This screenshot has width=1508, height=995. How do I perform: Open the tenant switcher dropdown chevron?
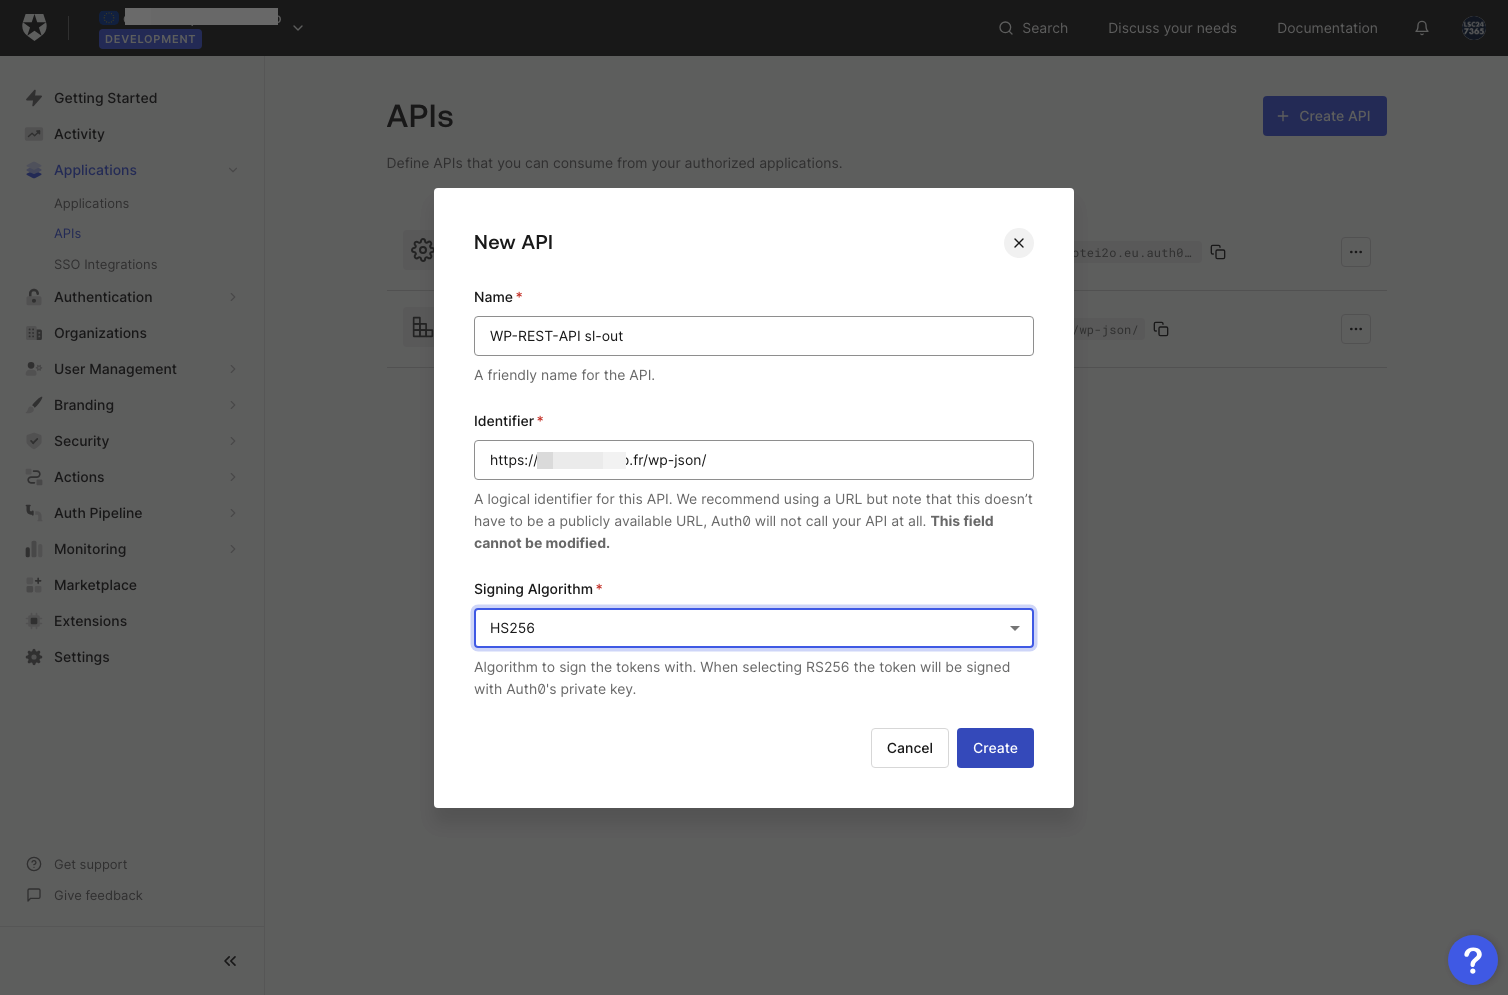pos(298,28)
